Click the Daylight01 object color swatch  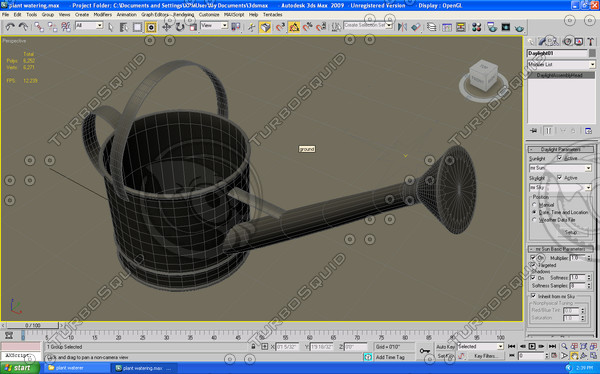(592, 53)
